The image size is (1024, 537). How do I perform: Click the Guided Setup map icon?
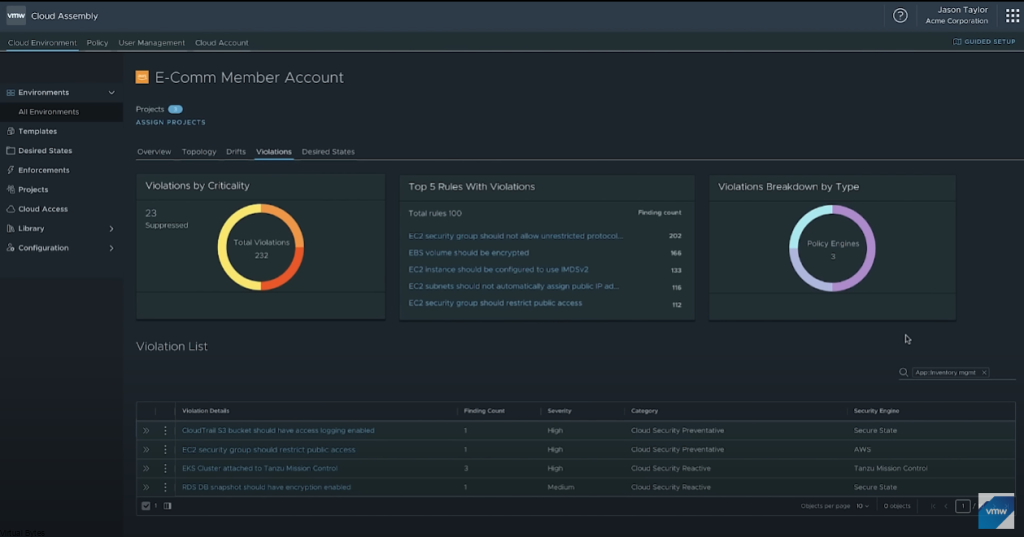click(x=957, y=41)
